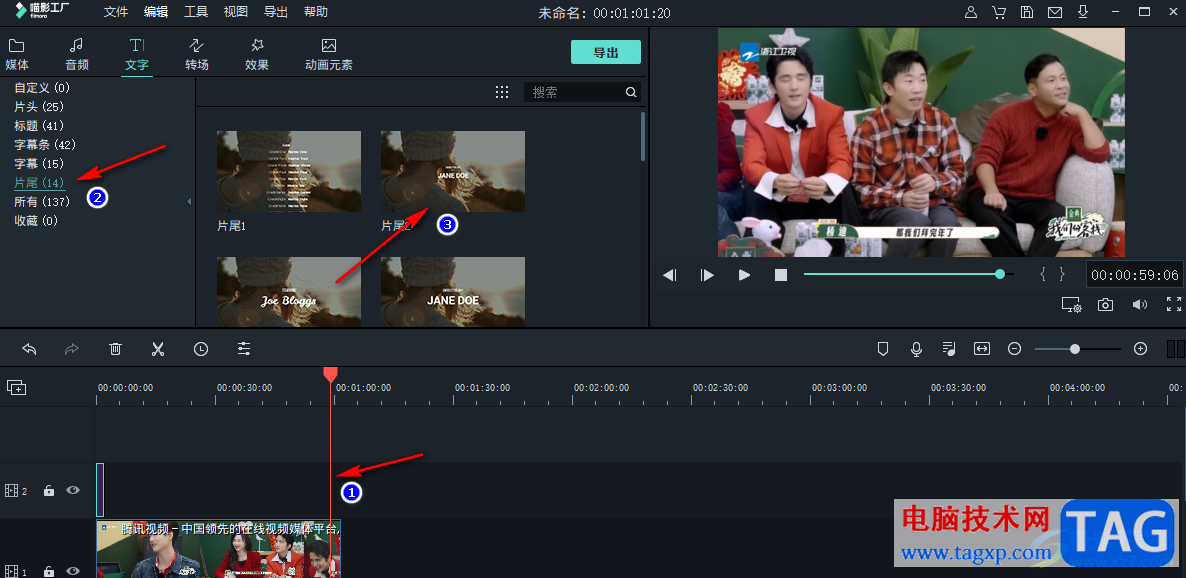Click zoom-to-fit timeline icon
Viewport: 1186px width, 578px height.
[x=982, y=349]
